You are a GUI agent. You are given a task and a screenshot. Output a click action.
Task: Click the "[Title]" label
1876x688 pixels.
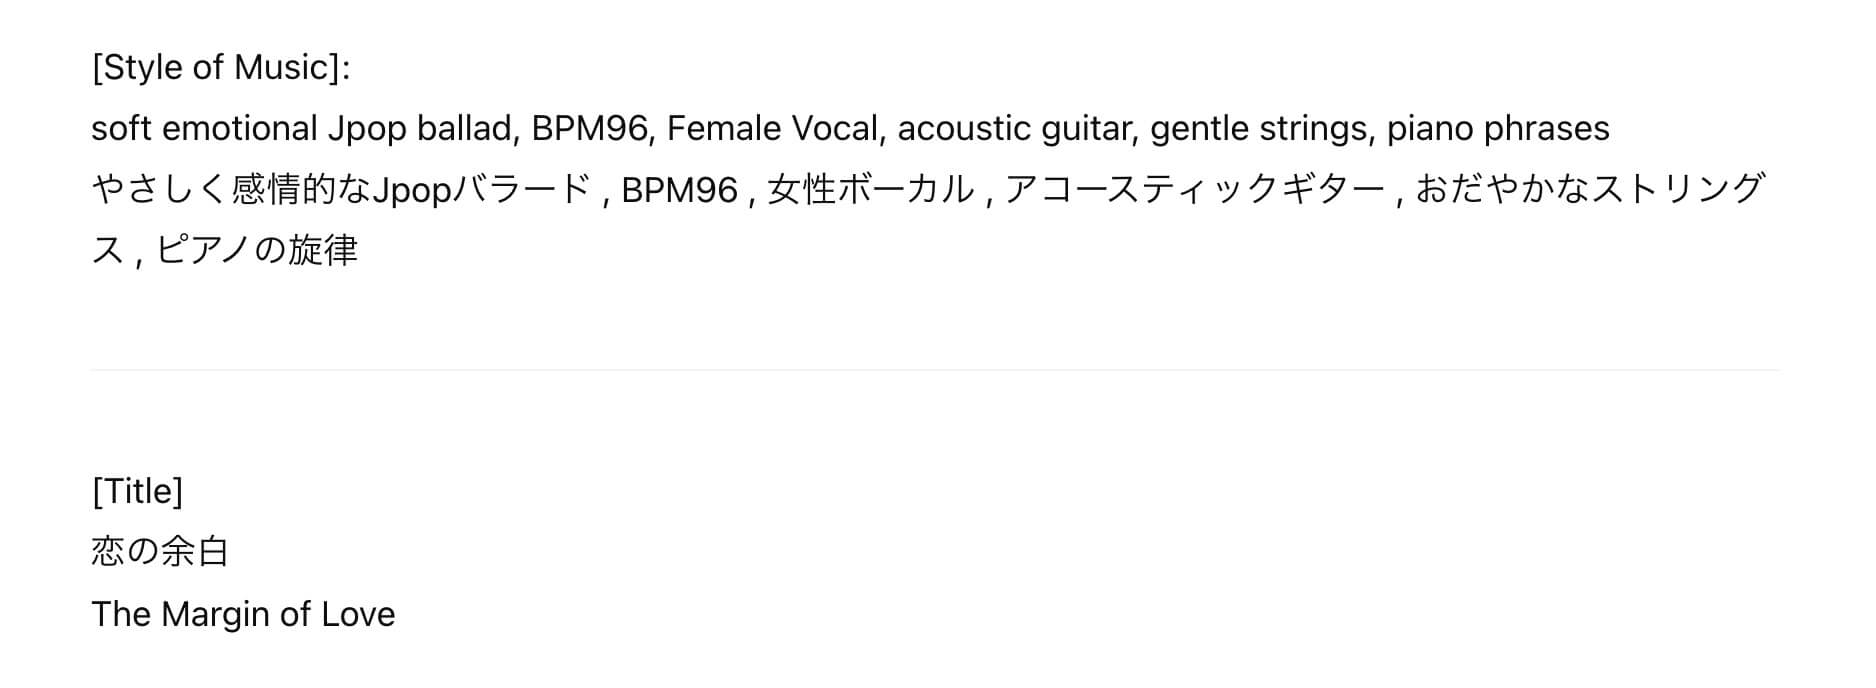[x=137, y=491]
